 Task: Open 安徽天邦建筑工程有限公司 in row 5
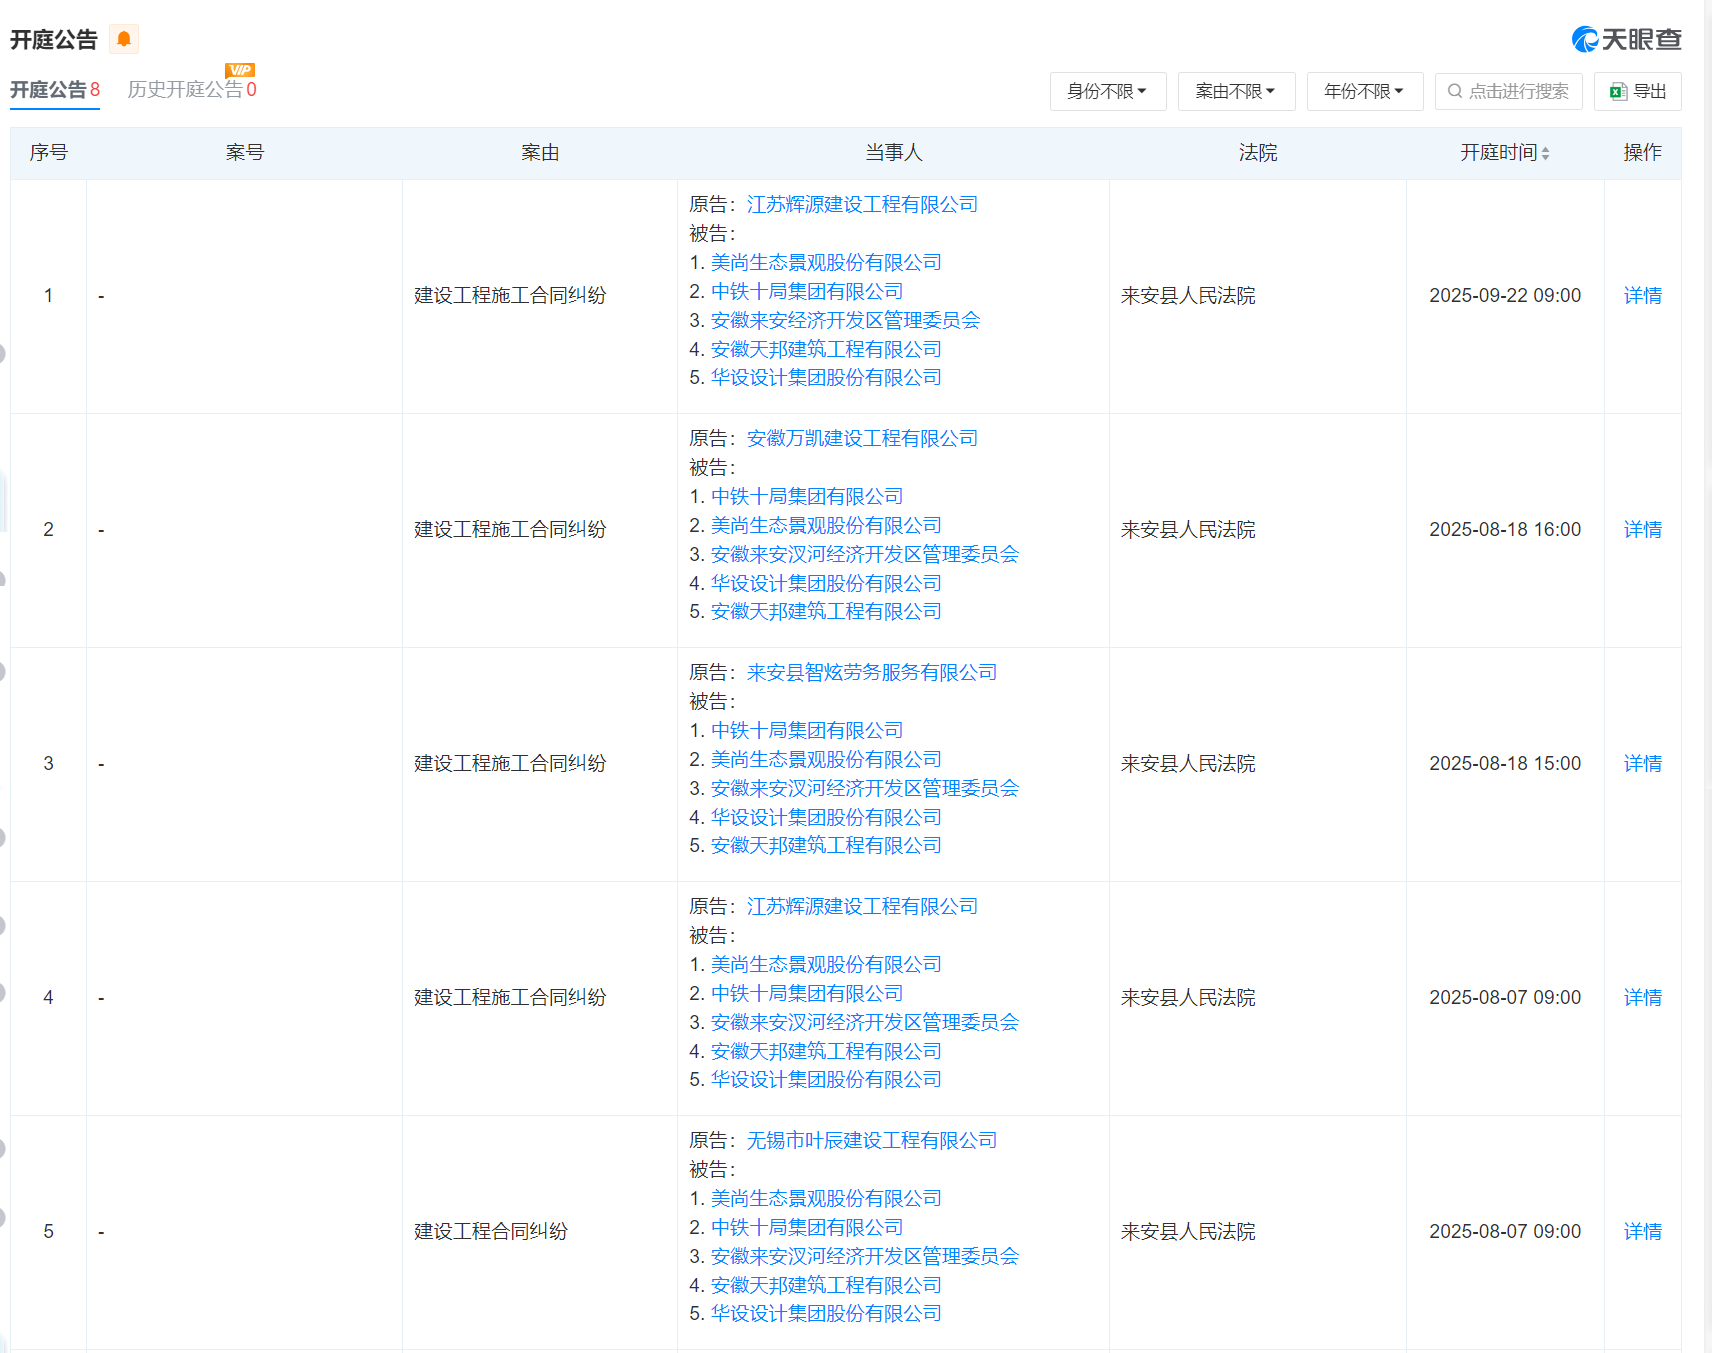826,1286
